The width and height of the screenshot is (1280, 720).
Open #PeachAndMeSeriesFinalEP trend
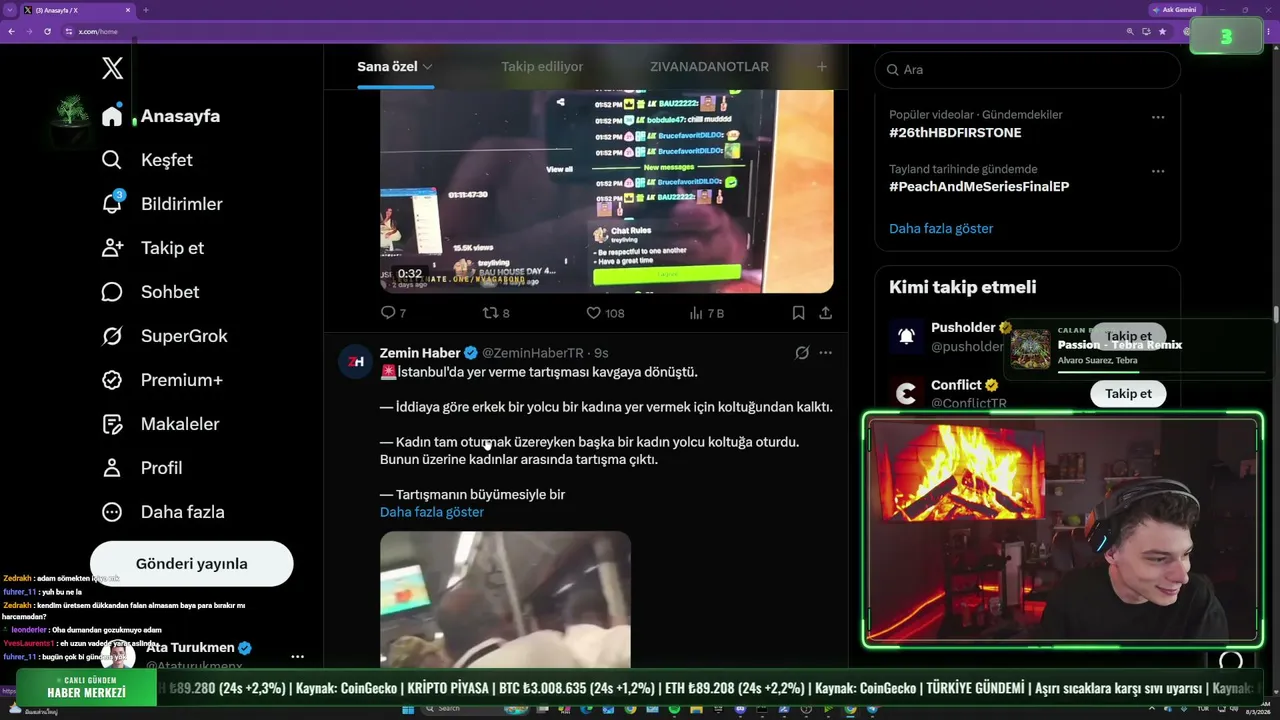[x=979, y=186]
